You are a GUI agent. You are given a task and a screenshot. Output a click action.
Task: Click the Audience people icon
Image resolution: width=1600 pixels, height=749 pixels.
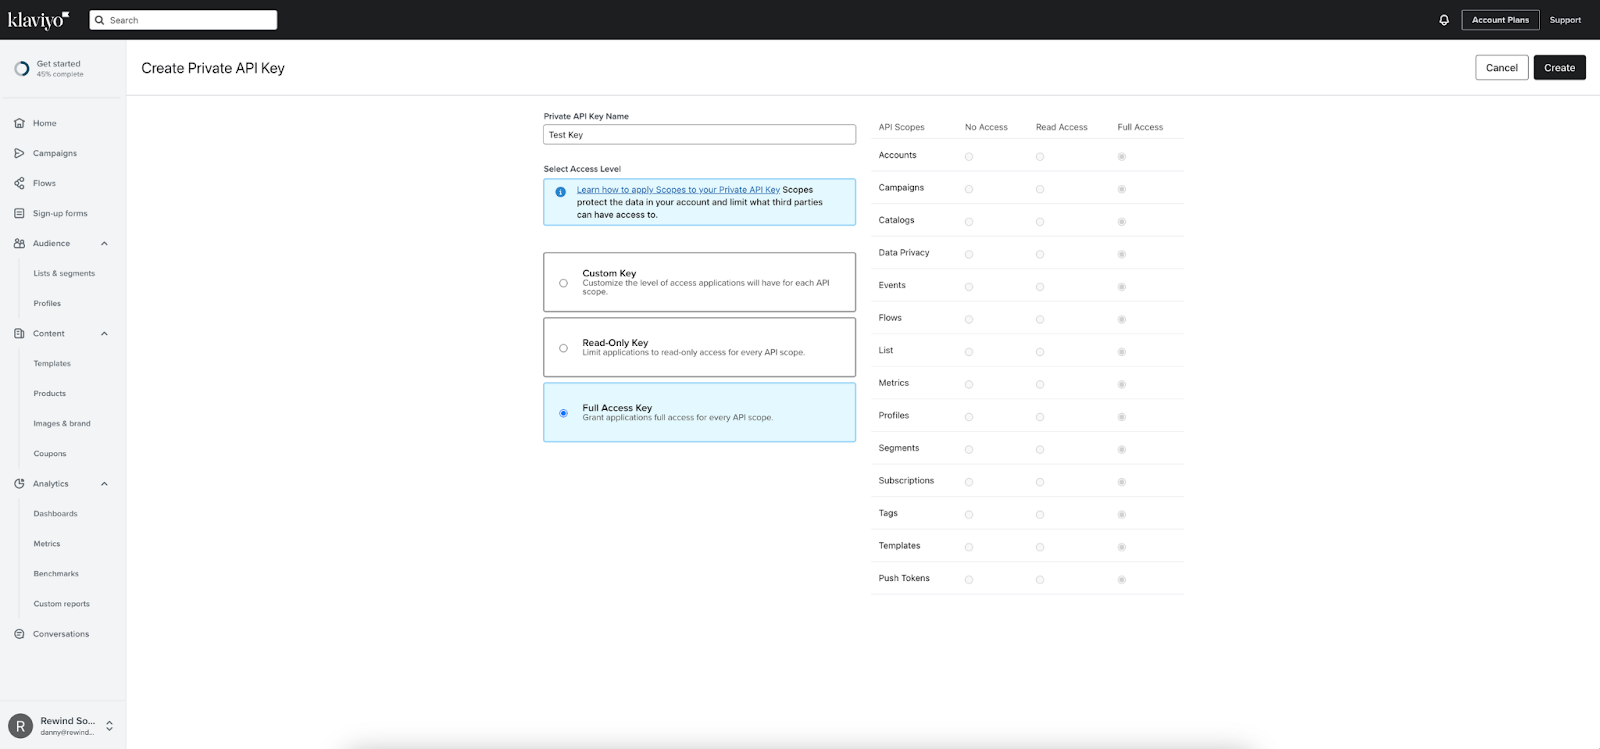point(19,243)
